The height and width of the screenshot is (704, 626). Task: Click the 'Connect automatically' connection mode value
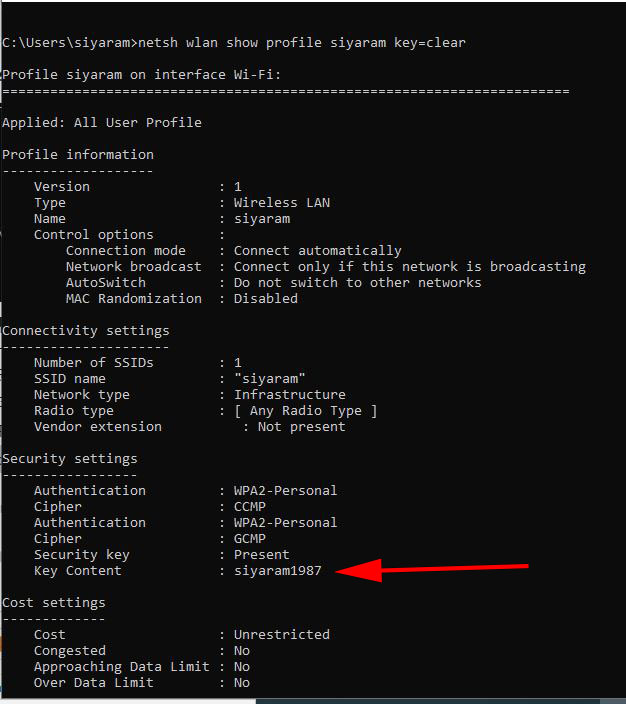[x=317, y=251]
